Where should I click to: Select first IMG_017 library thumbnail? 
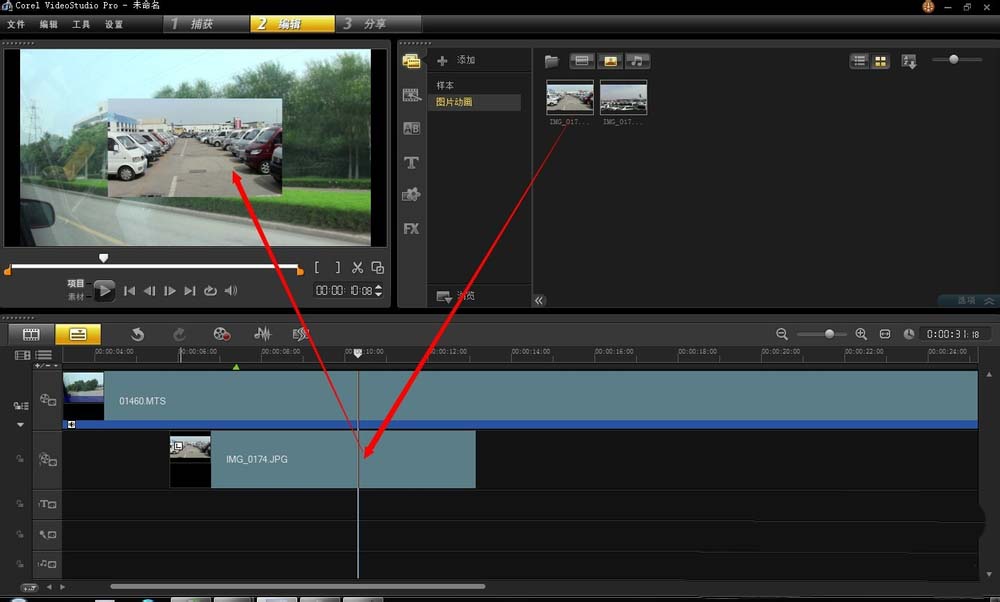point(570,97)
